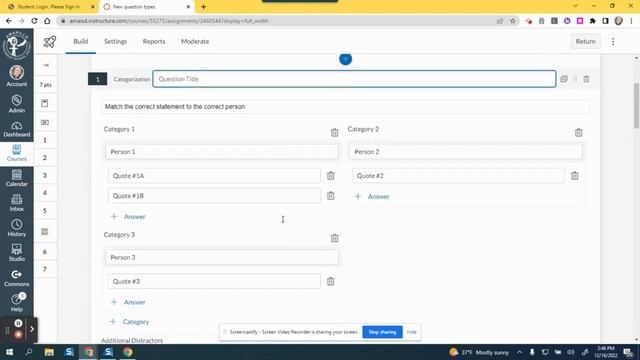The height and width of the screenshot is (360, 640).
Task: Click the rocket New Quizzes icon
Action: pyautogui.click(x=50, y=41)
